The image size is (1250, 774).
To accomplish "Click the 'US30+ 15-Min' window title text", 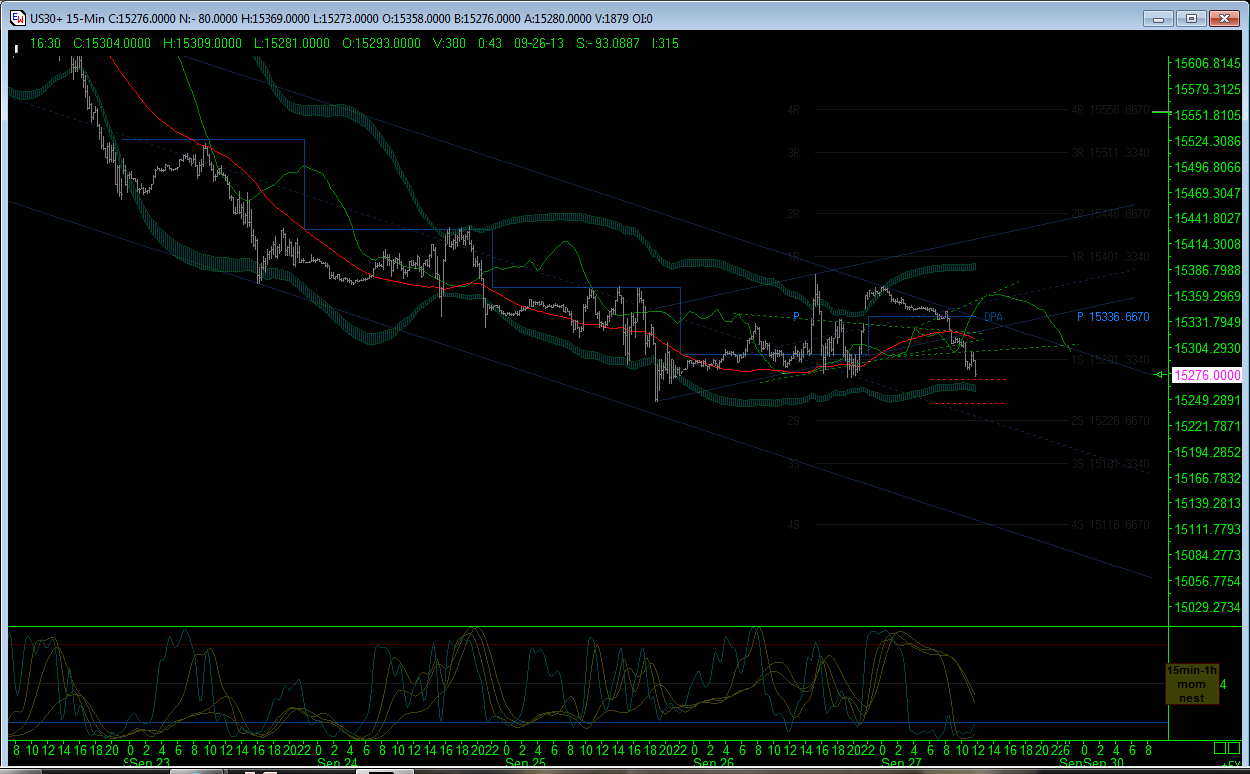I will point(68,18).
